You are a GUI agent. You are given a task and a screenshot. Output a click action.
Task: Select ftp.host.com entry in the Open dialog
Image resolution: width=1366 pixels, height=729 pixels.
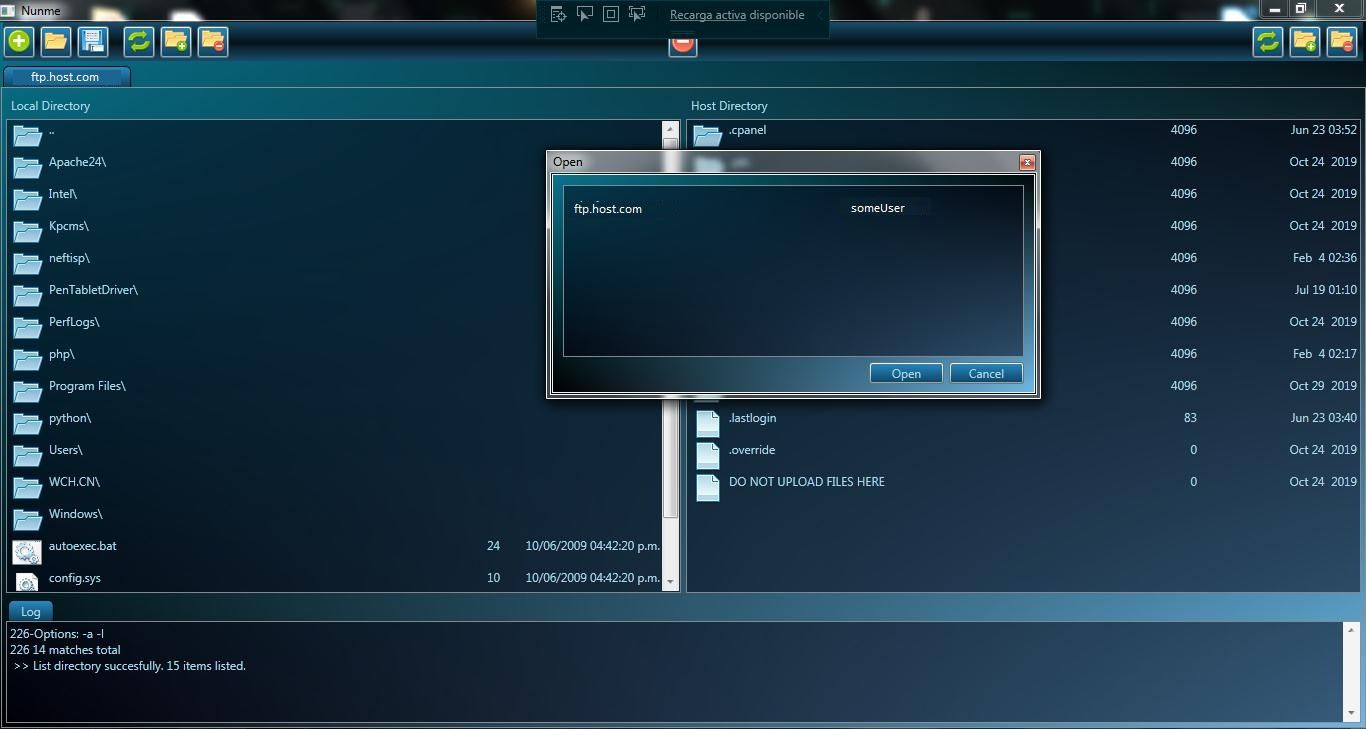[608, 208]
